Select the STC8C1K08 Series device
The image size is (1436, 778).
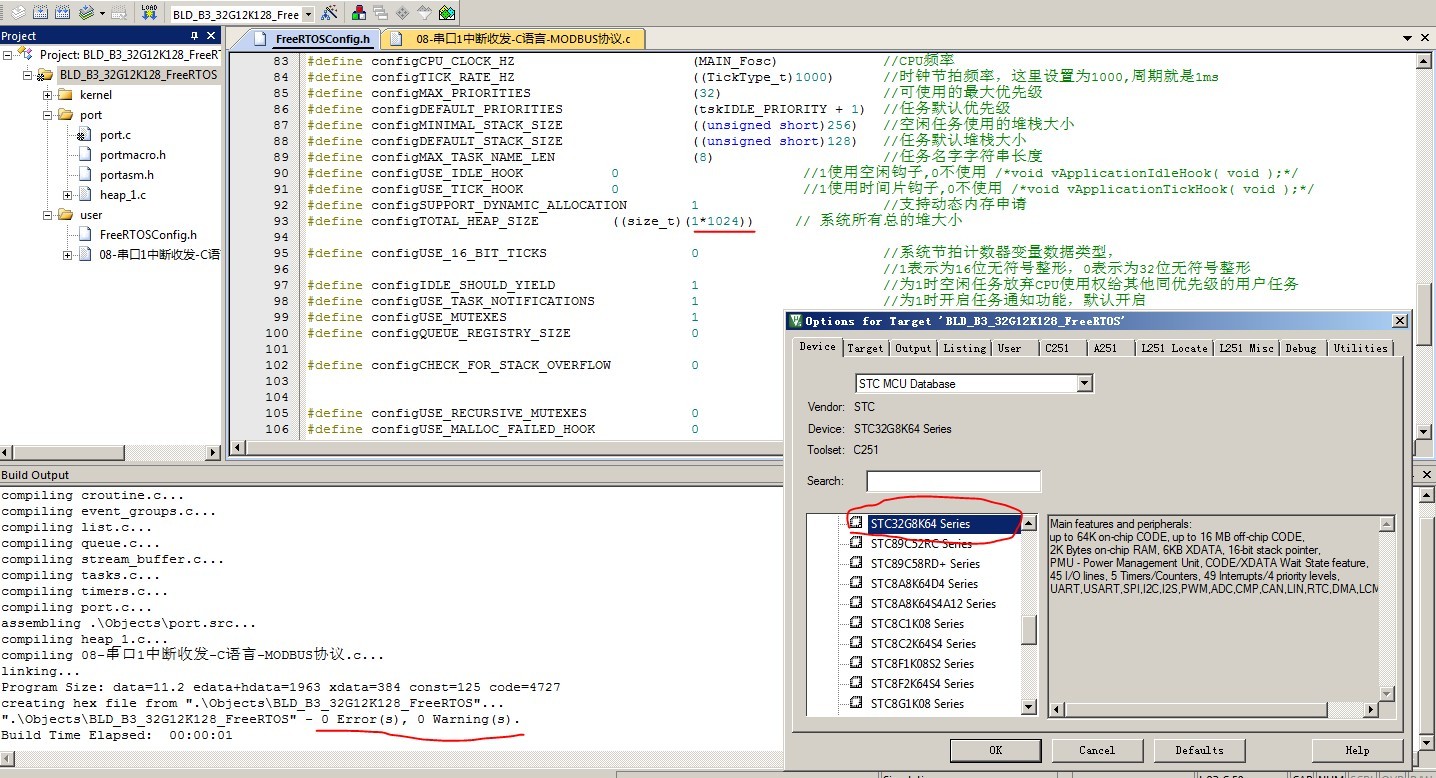pos(917,624)
